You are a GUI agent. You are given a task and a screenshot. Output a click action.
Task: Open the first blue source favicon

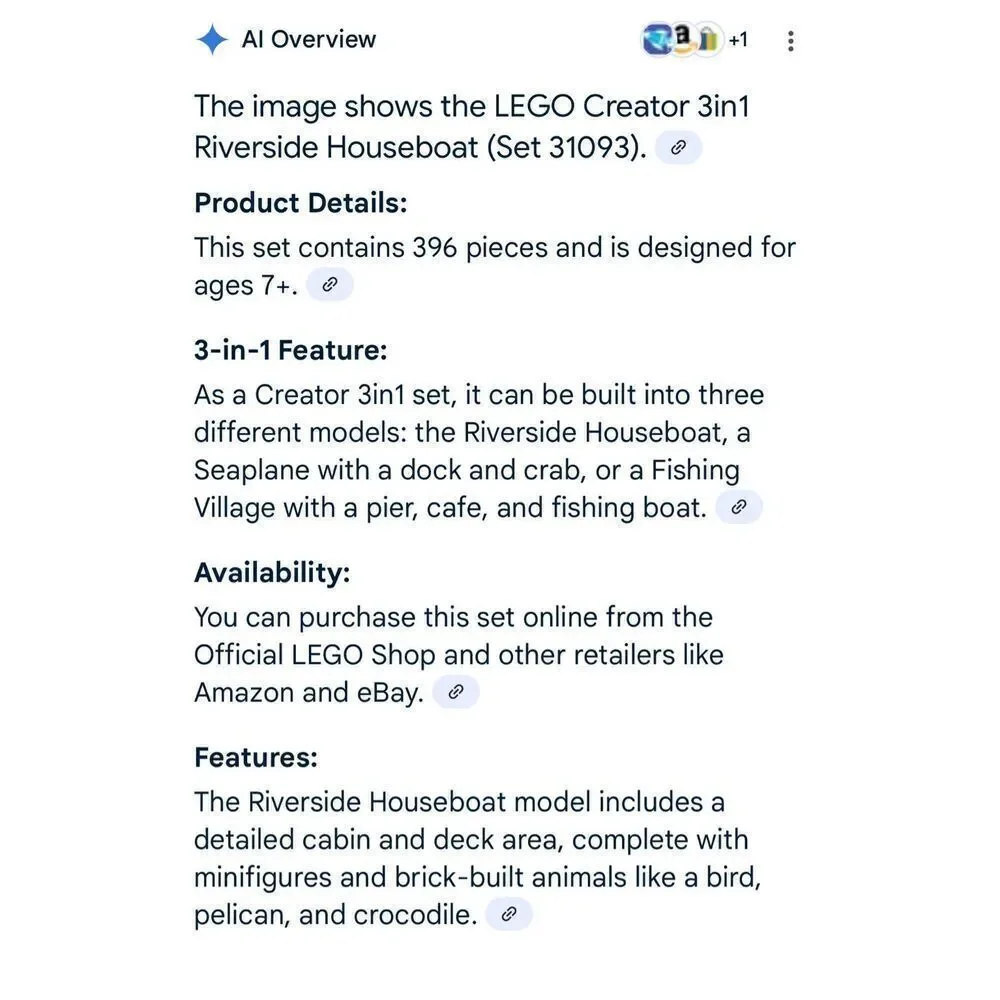(x=657, y=40)
